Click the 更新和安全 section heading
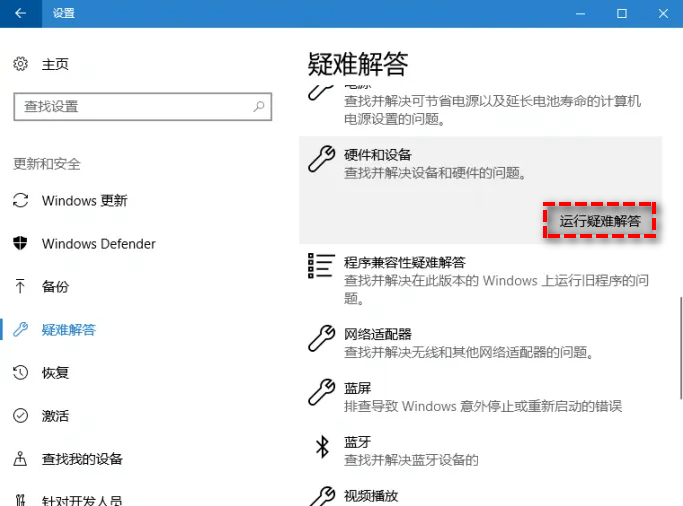The height and width of the screenshot is (506, 683). 47,164
